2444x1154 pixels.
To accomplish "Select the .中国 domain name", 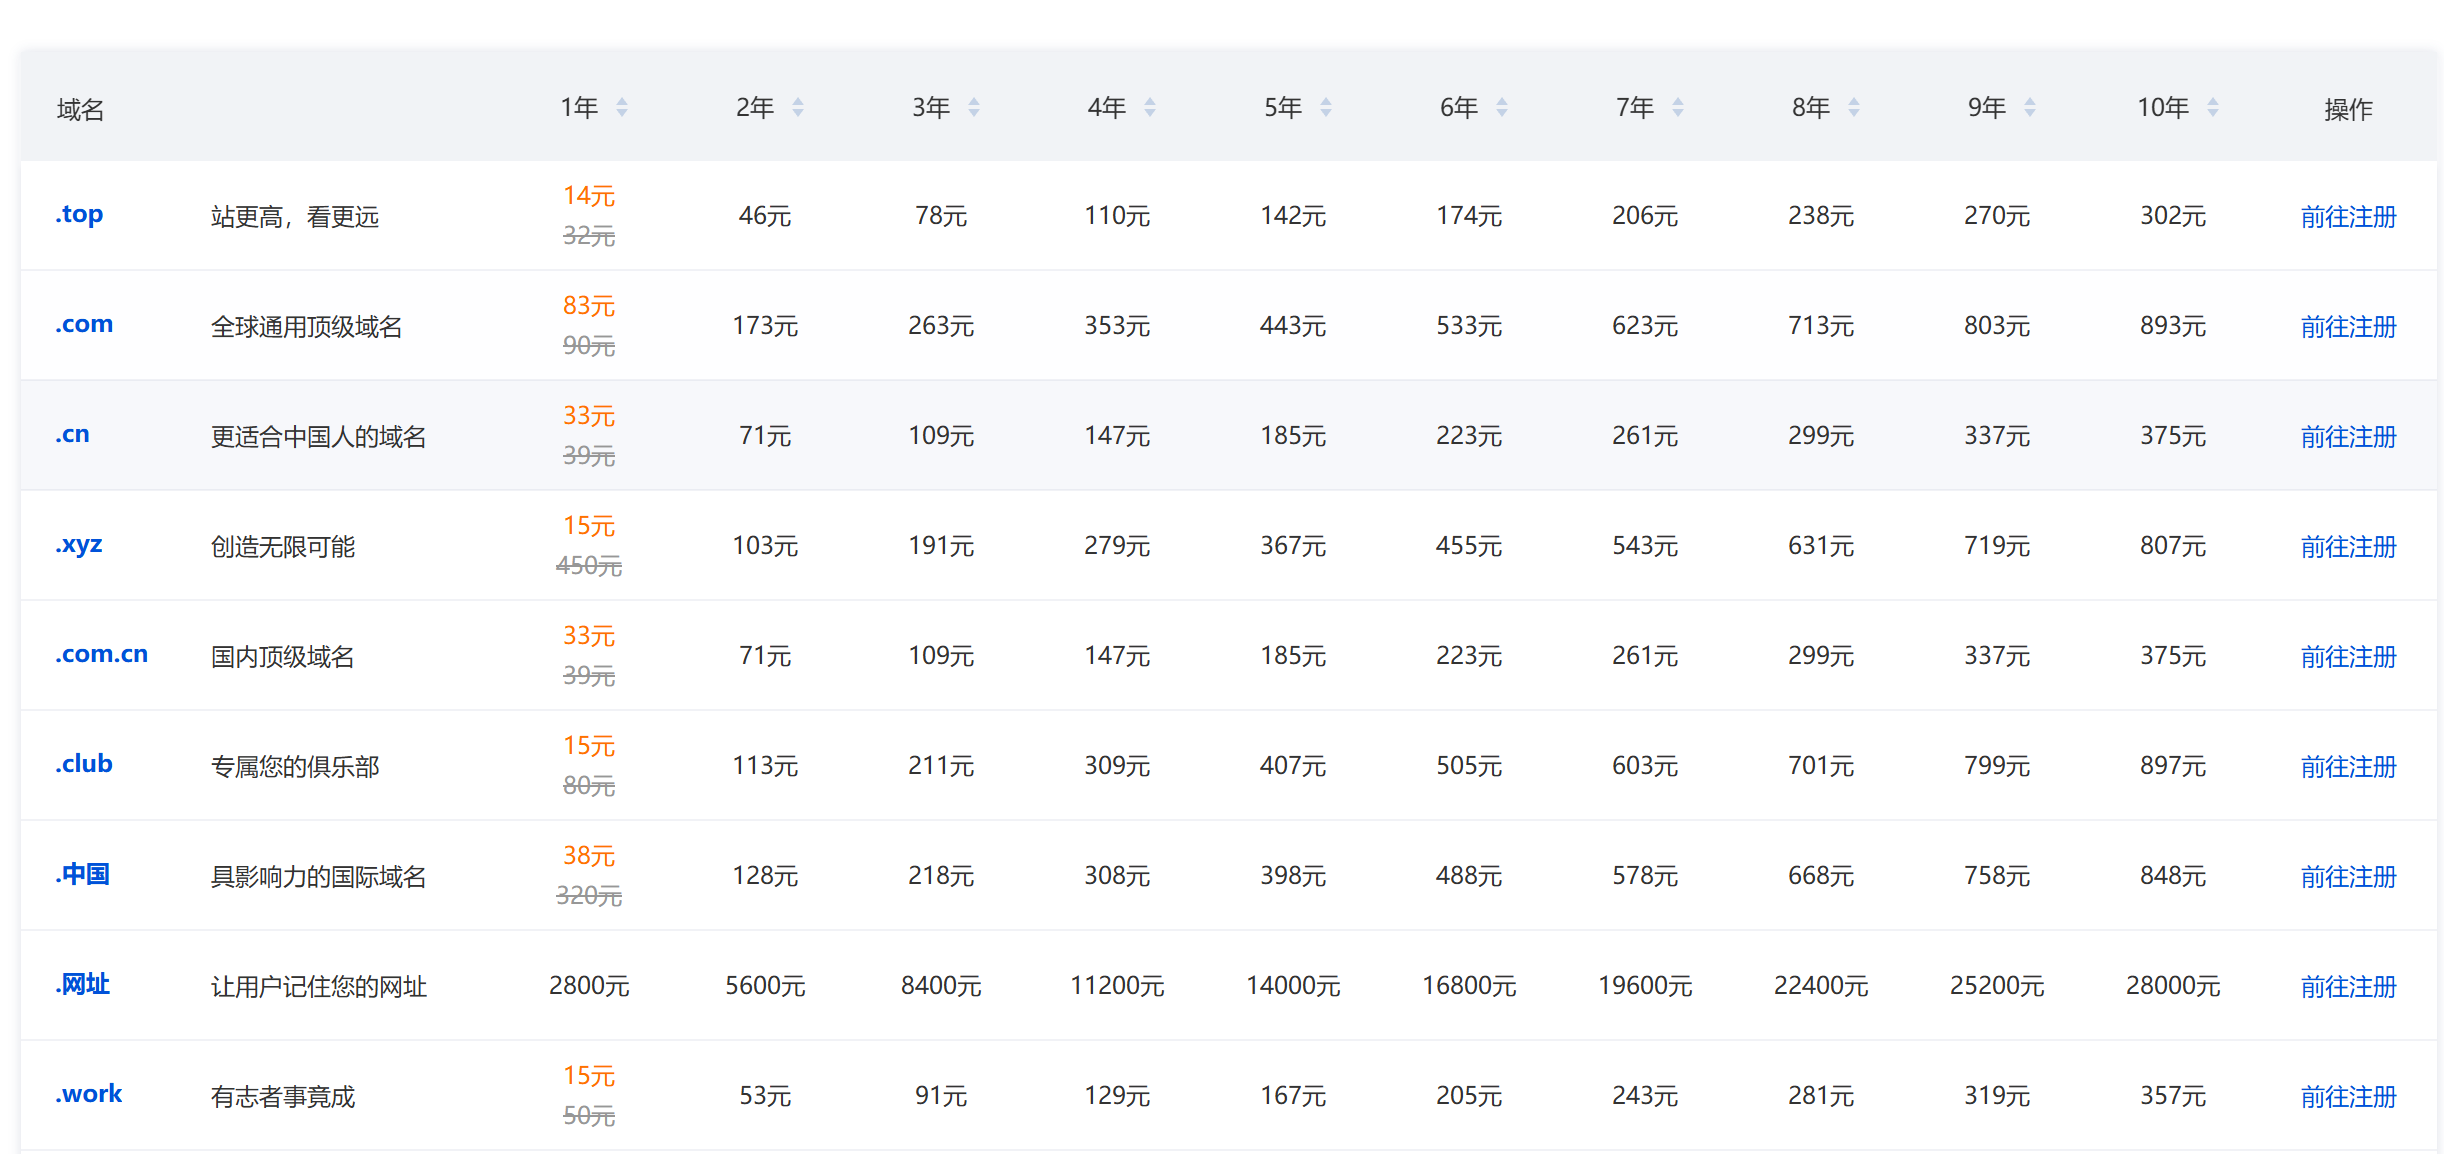I will [x=82, y=874].
